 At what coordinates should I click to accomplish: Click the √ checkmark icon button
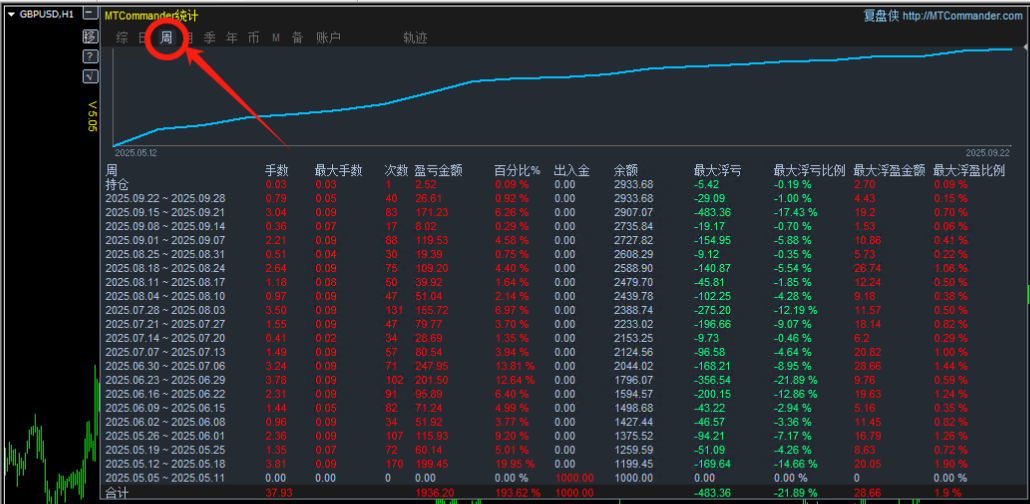90,75
